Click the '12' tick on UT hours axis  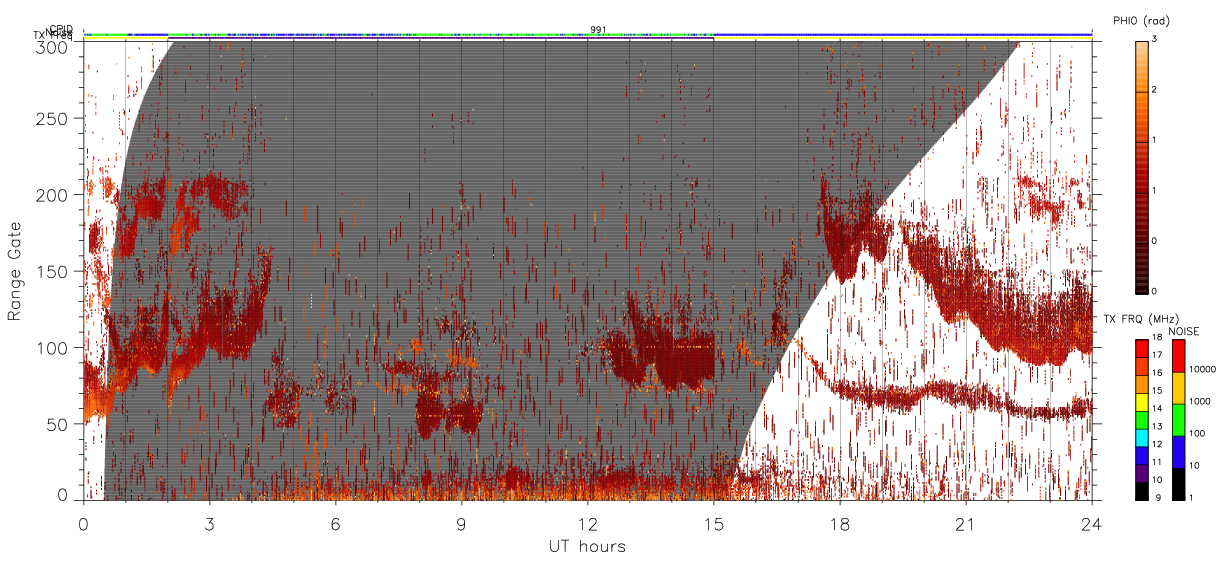(x=587, y=523)
